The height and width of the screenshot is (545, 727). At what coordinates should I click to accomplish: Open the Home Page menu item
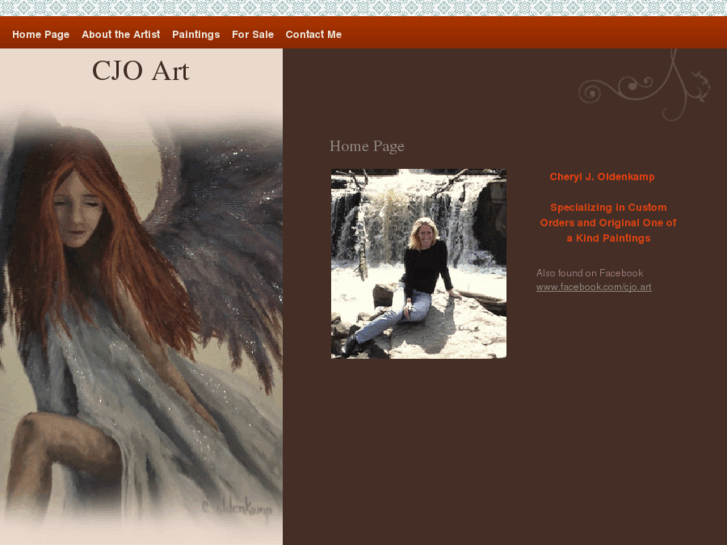41,34
